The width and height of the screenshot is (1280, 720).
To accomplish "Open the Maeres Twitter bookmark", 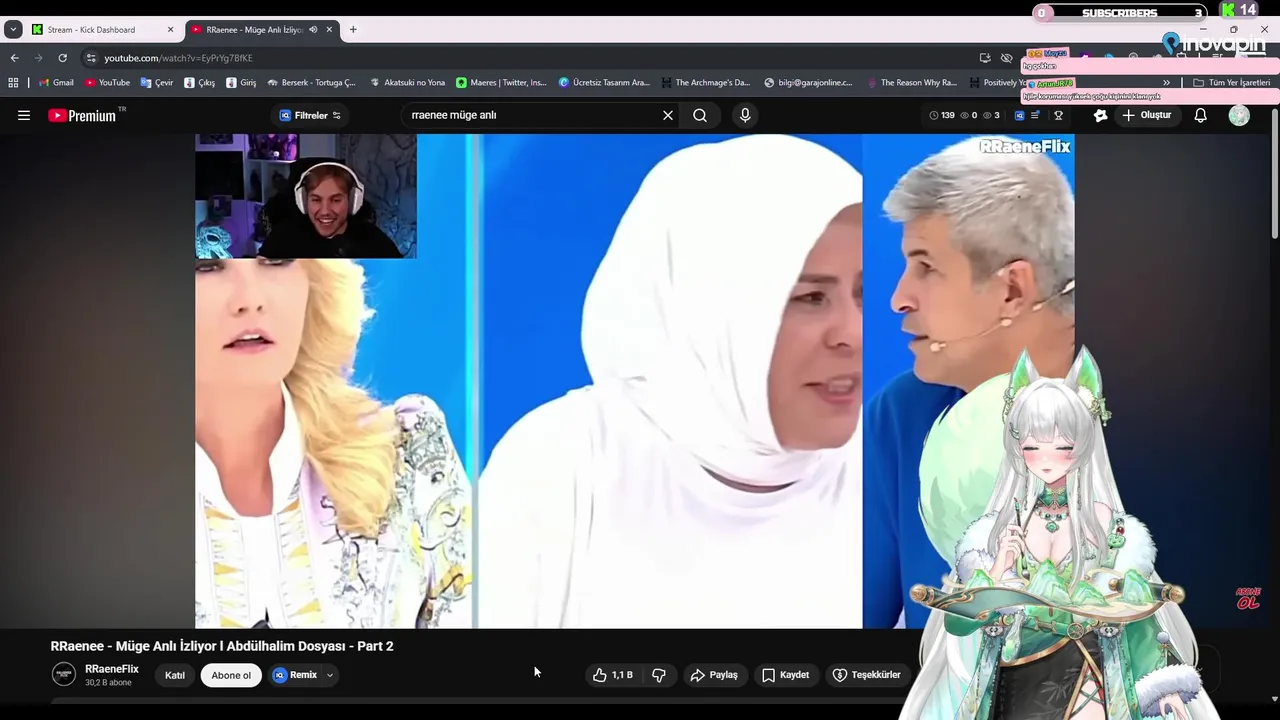I will tap(501, 82).
